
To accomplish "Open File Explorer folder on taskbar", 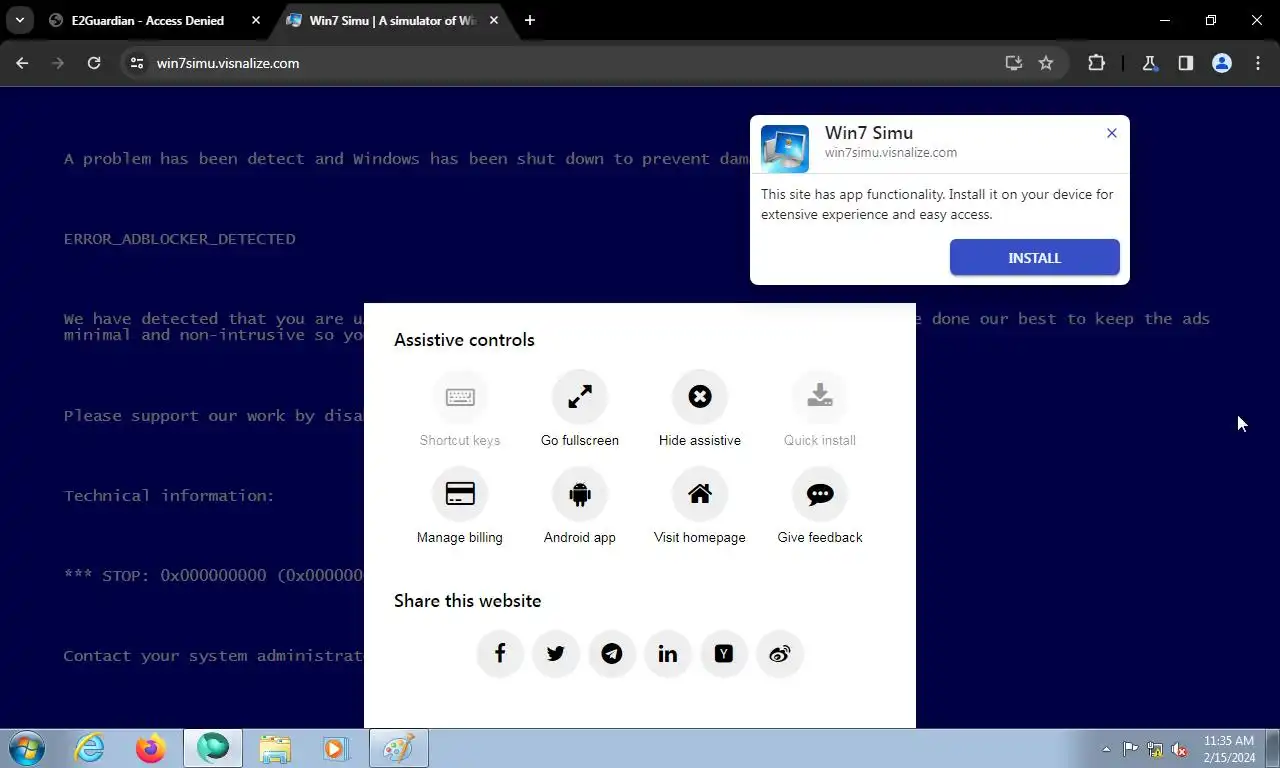I will coord(275,748).
